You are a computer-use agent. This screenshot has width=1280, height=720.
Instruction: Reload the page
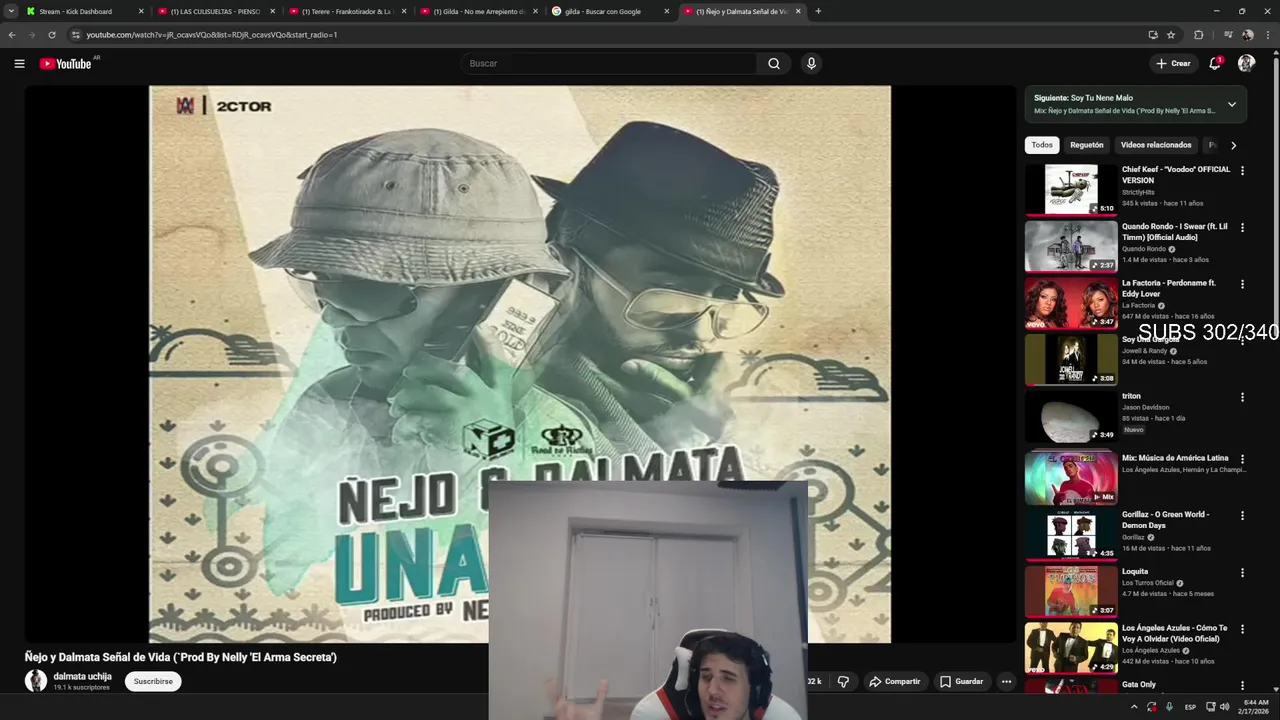point(52,34)
